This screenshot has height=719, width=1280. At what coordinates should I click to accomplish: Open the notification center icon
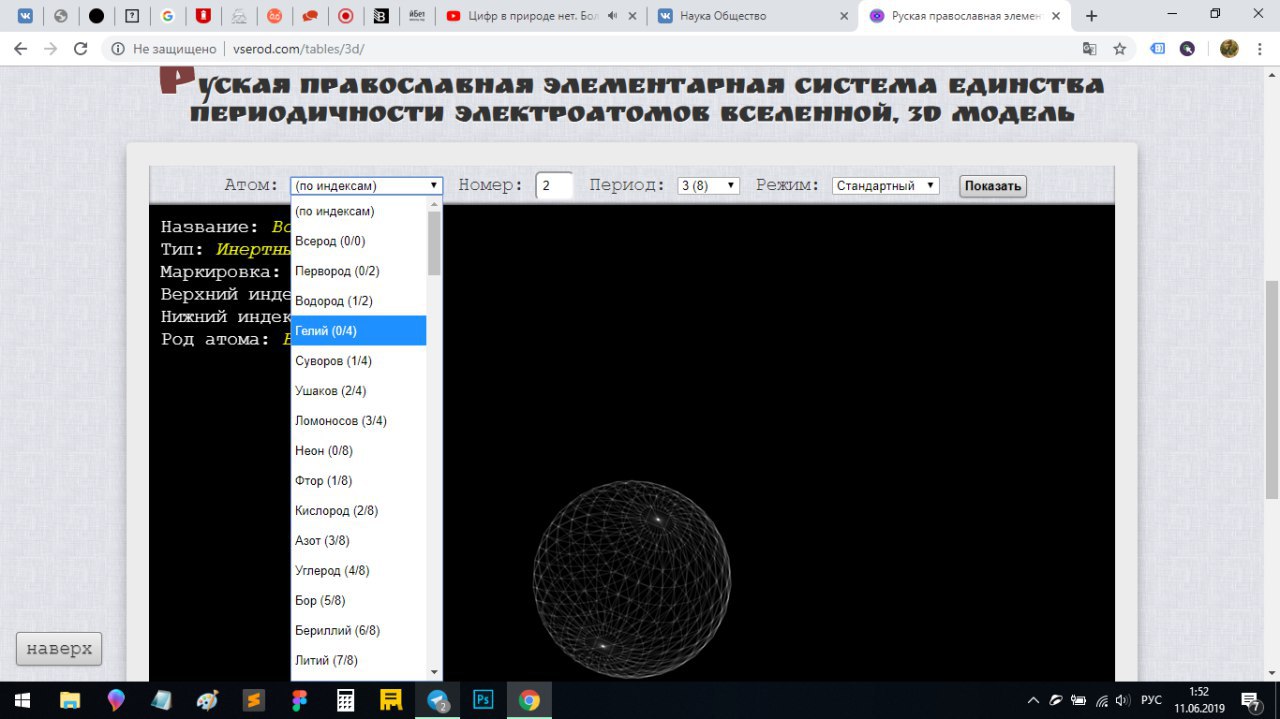tap(1251, 700)
